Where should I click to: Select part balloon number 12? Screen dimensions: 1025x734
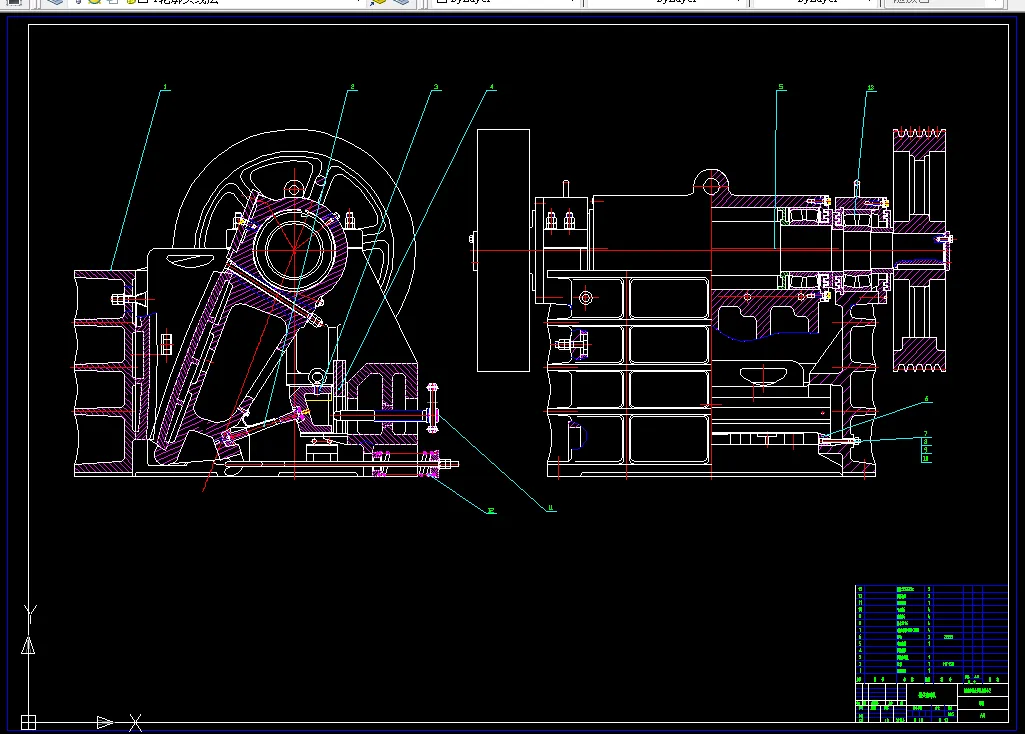[x=490, y=510]
